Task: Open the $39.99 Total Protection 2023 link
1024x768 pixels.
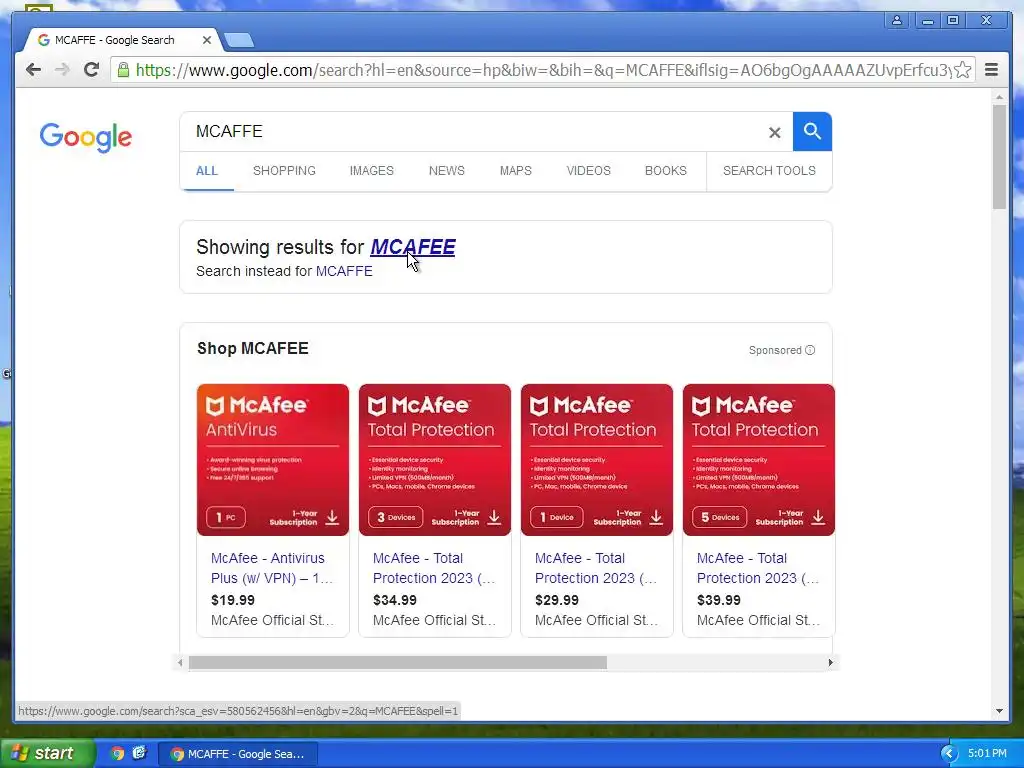Action: click(758, 568)
